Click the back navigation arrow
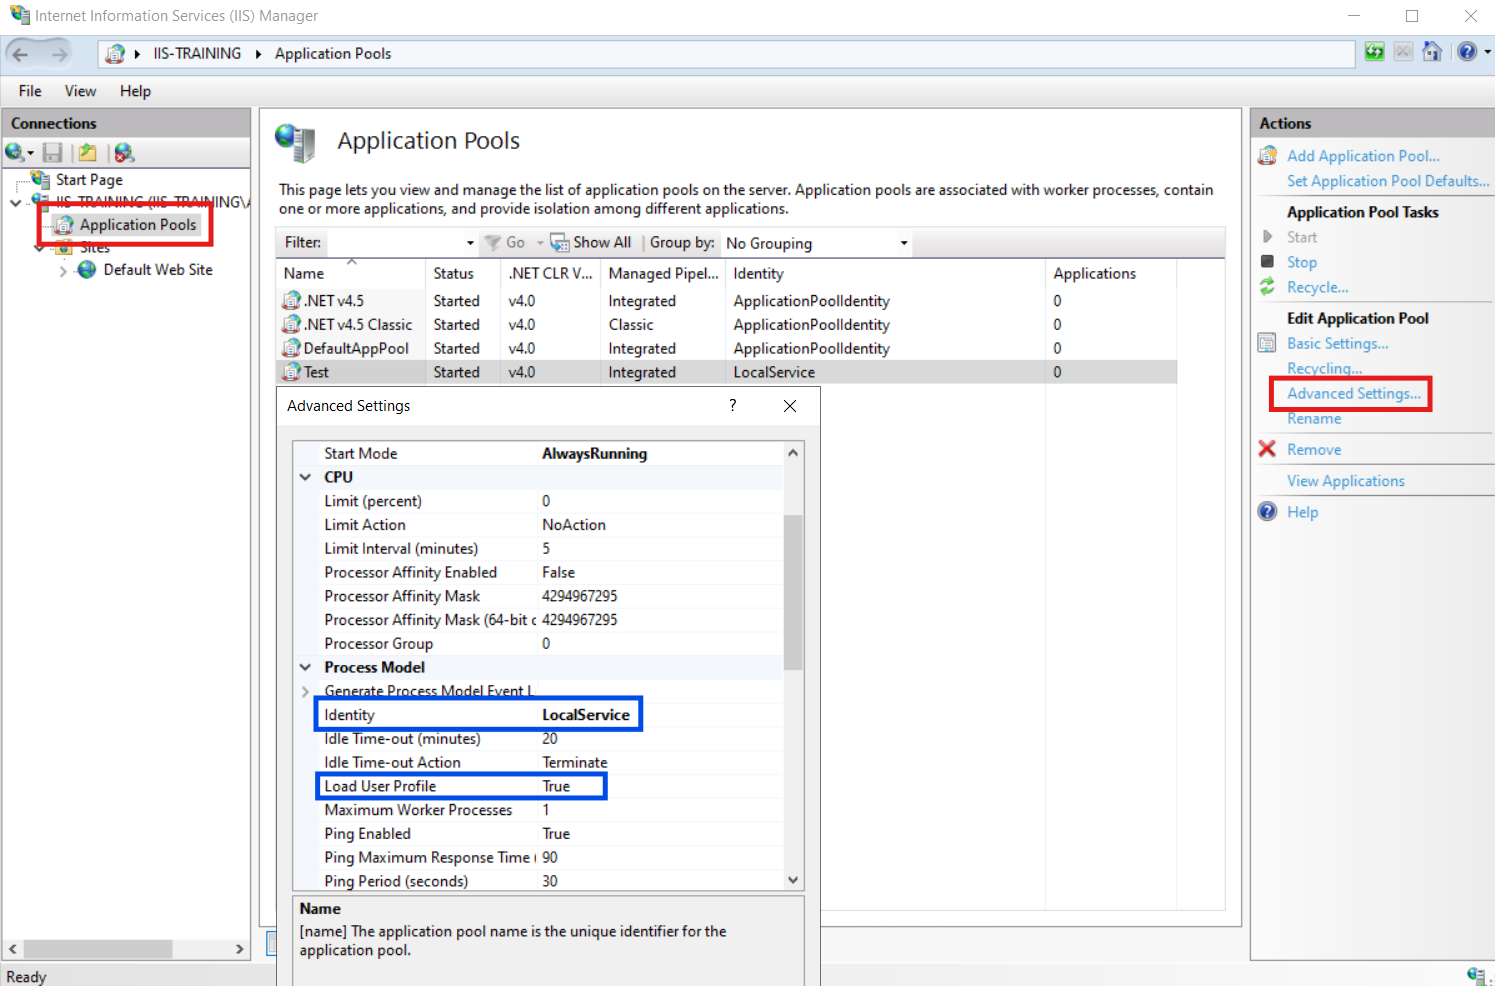 (21, 54)
